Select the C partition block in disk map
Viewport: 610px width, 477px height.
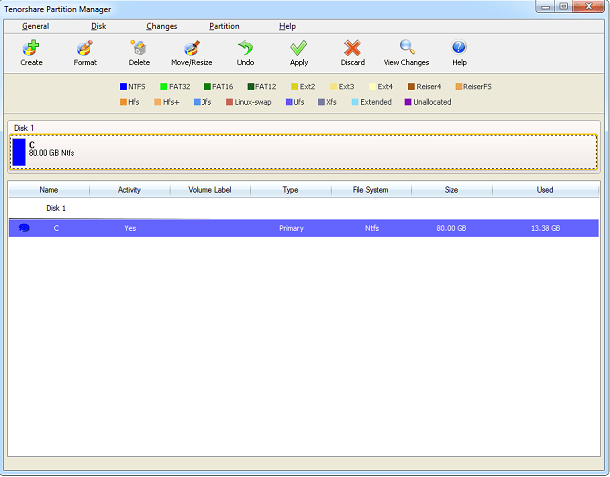click(303, 152)
